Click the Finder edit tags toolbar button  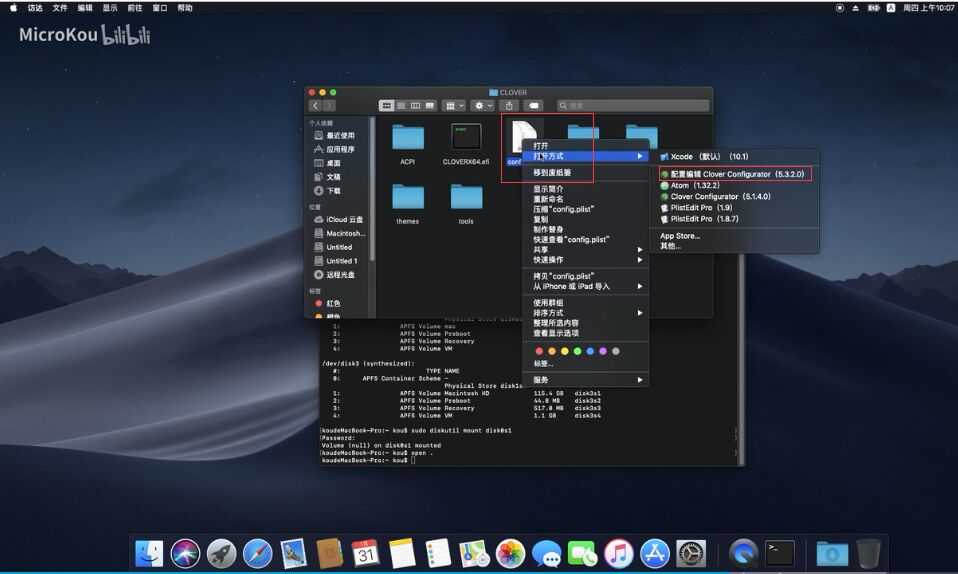tap(534, 106)
